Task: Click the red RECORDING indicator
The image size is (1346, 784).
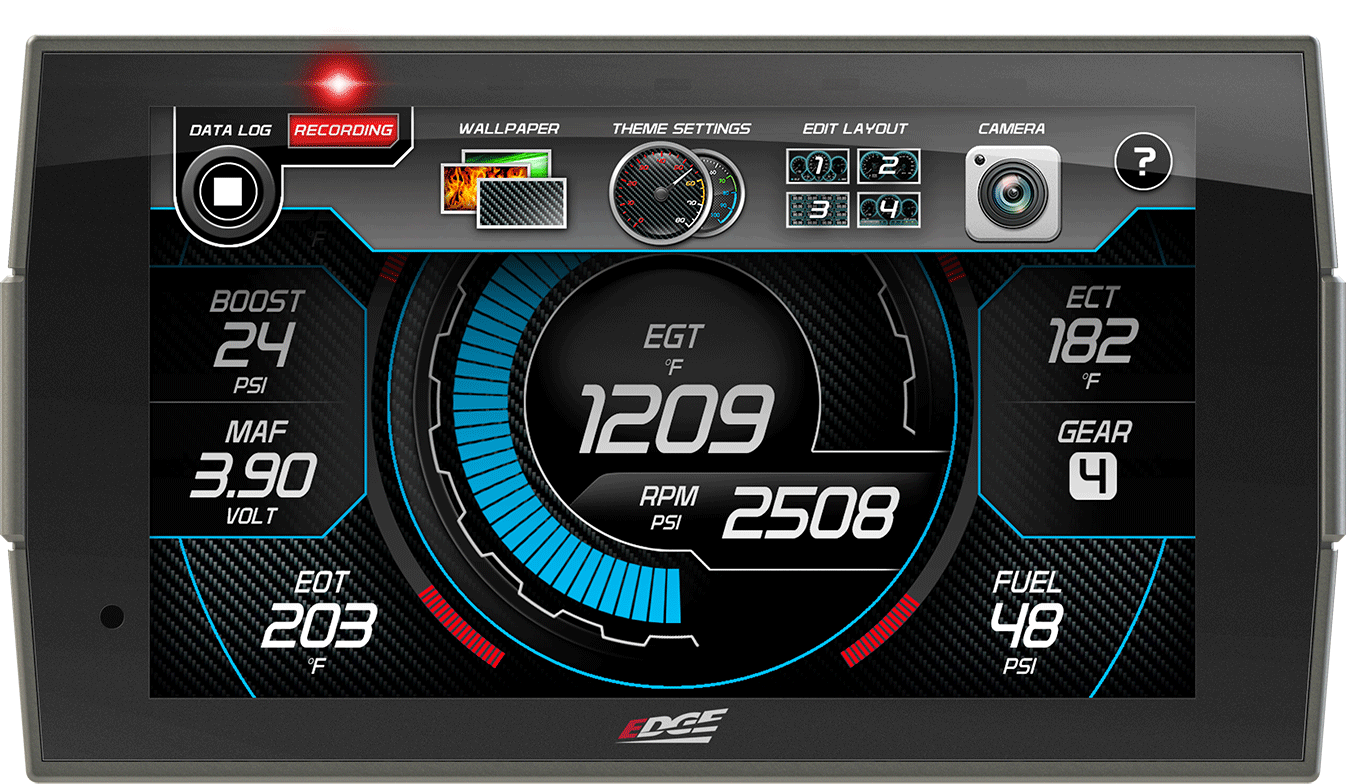Action: [344, 130]
